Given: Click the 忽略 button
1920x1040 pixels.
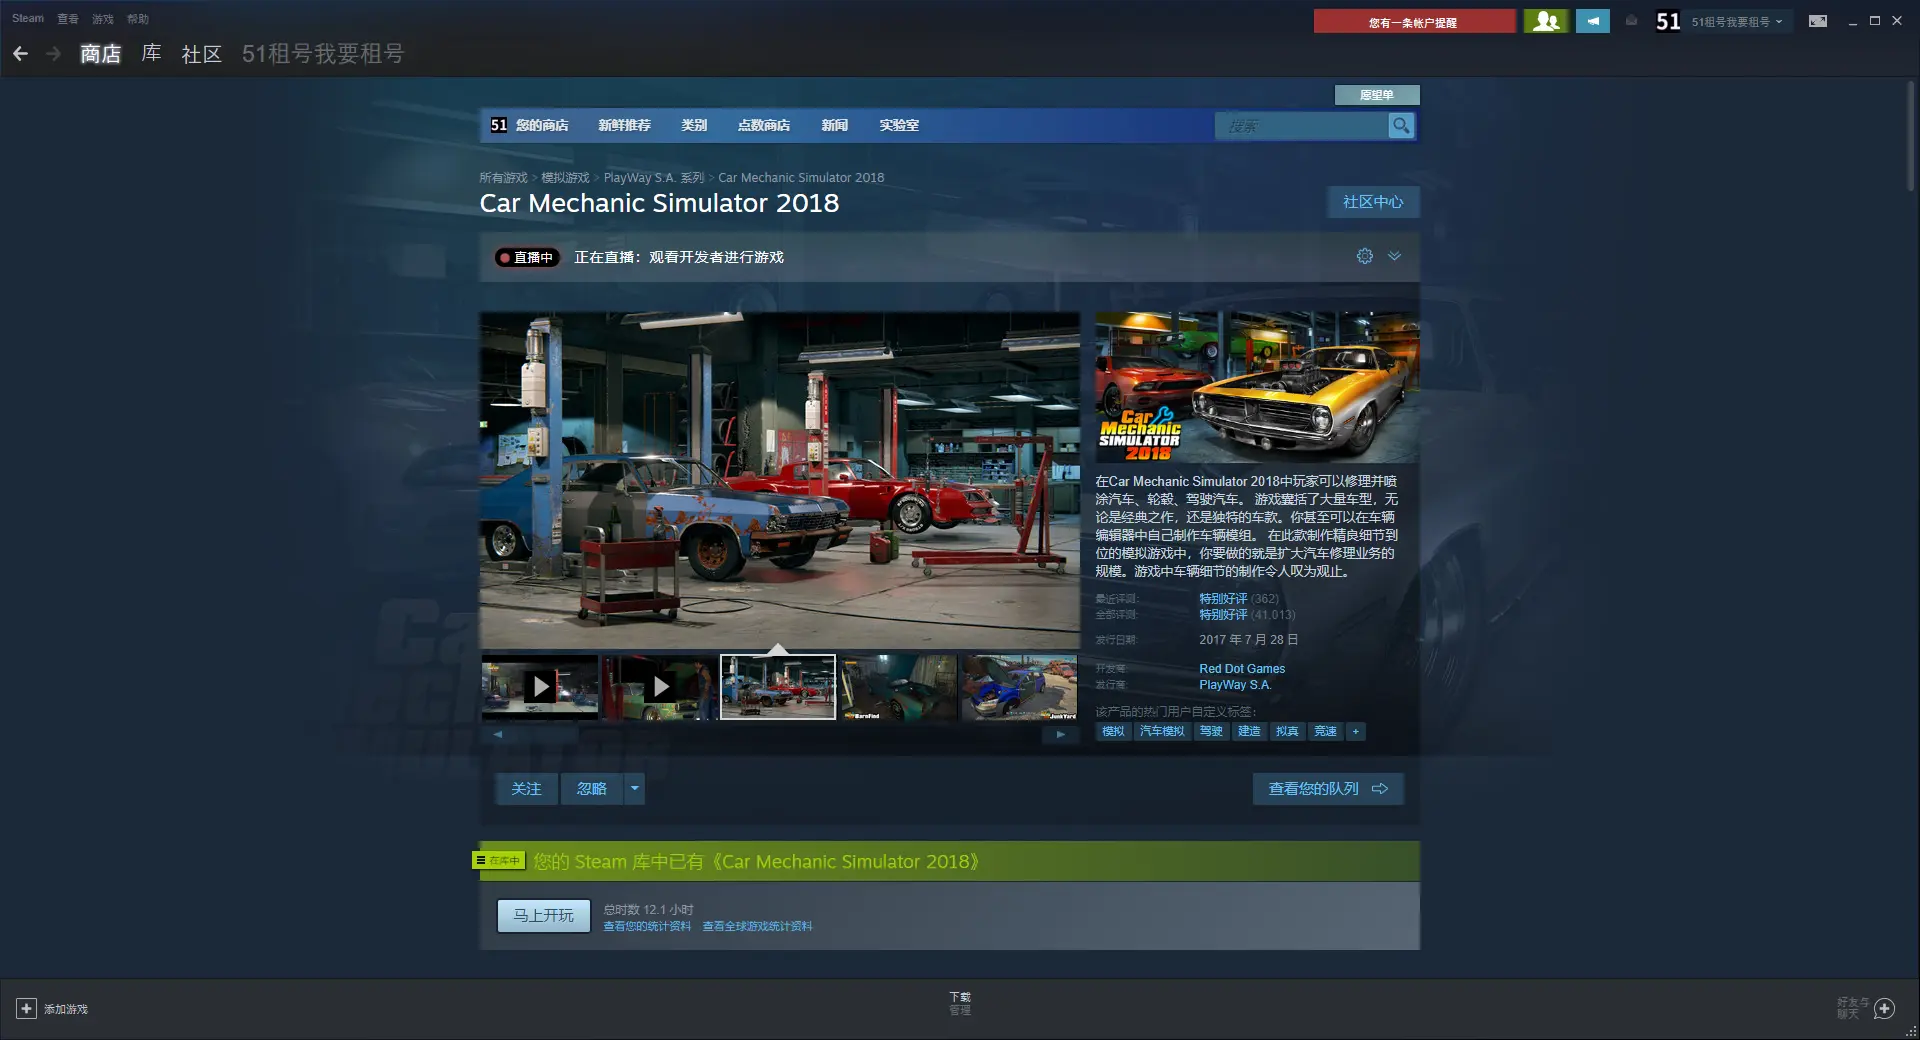Looking at the screenshot, I should click(592, 789).
